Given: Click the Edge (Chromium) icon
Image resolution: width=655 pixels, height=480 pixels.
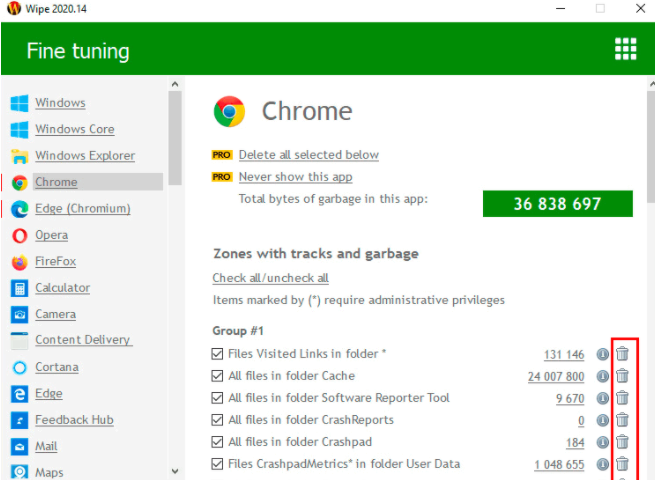Looking at the screenshot, I should 19,209.
